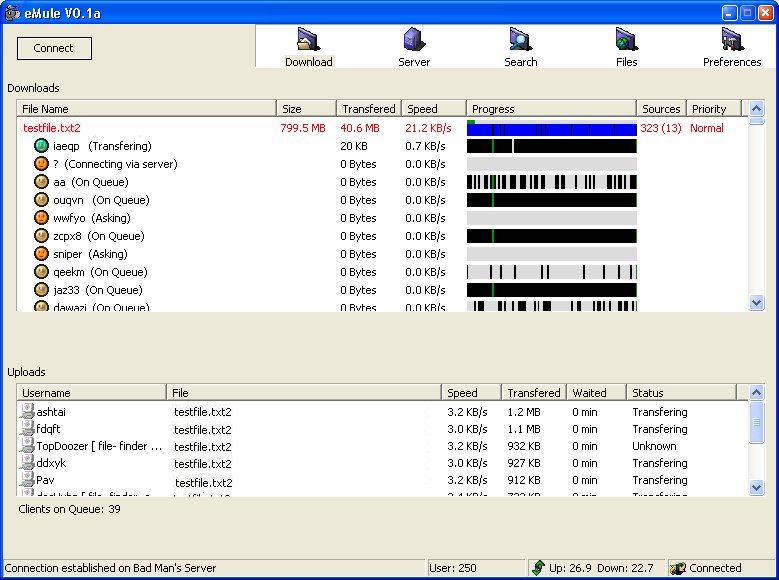Image resolution: width=779 pixels, height=580 pixels.
Task: Click the icon next to jaz33
Action: [x=41, y=290]
